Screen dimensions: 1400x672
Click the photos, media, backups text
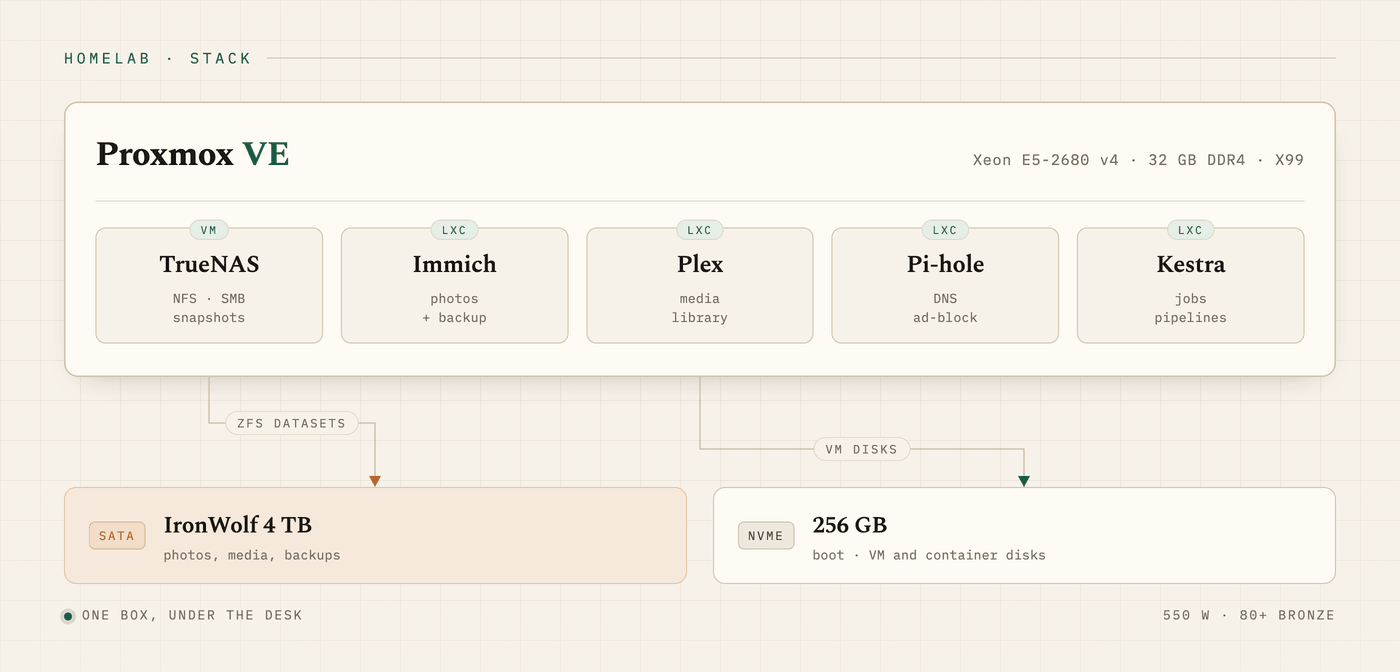coord(252,555)
